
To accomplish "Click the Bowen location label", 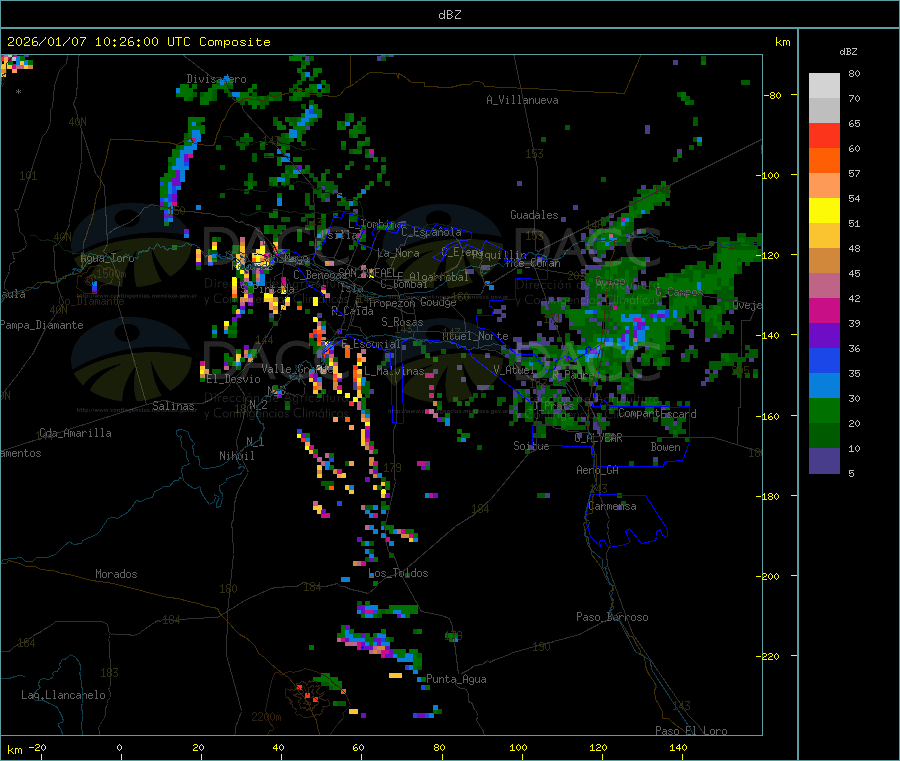I will coord(666,446).
